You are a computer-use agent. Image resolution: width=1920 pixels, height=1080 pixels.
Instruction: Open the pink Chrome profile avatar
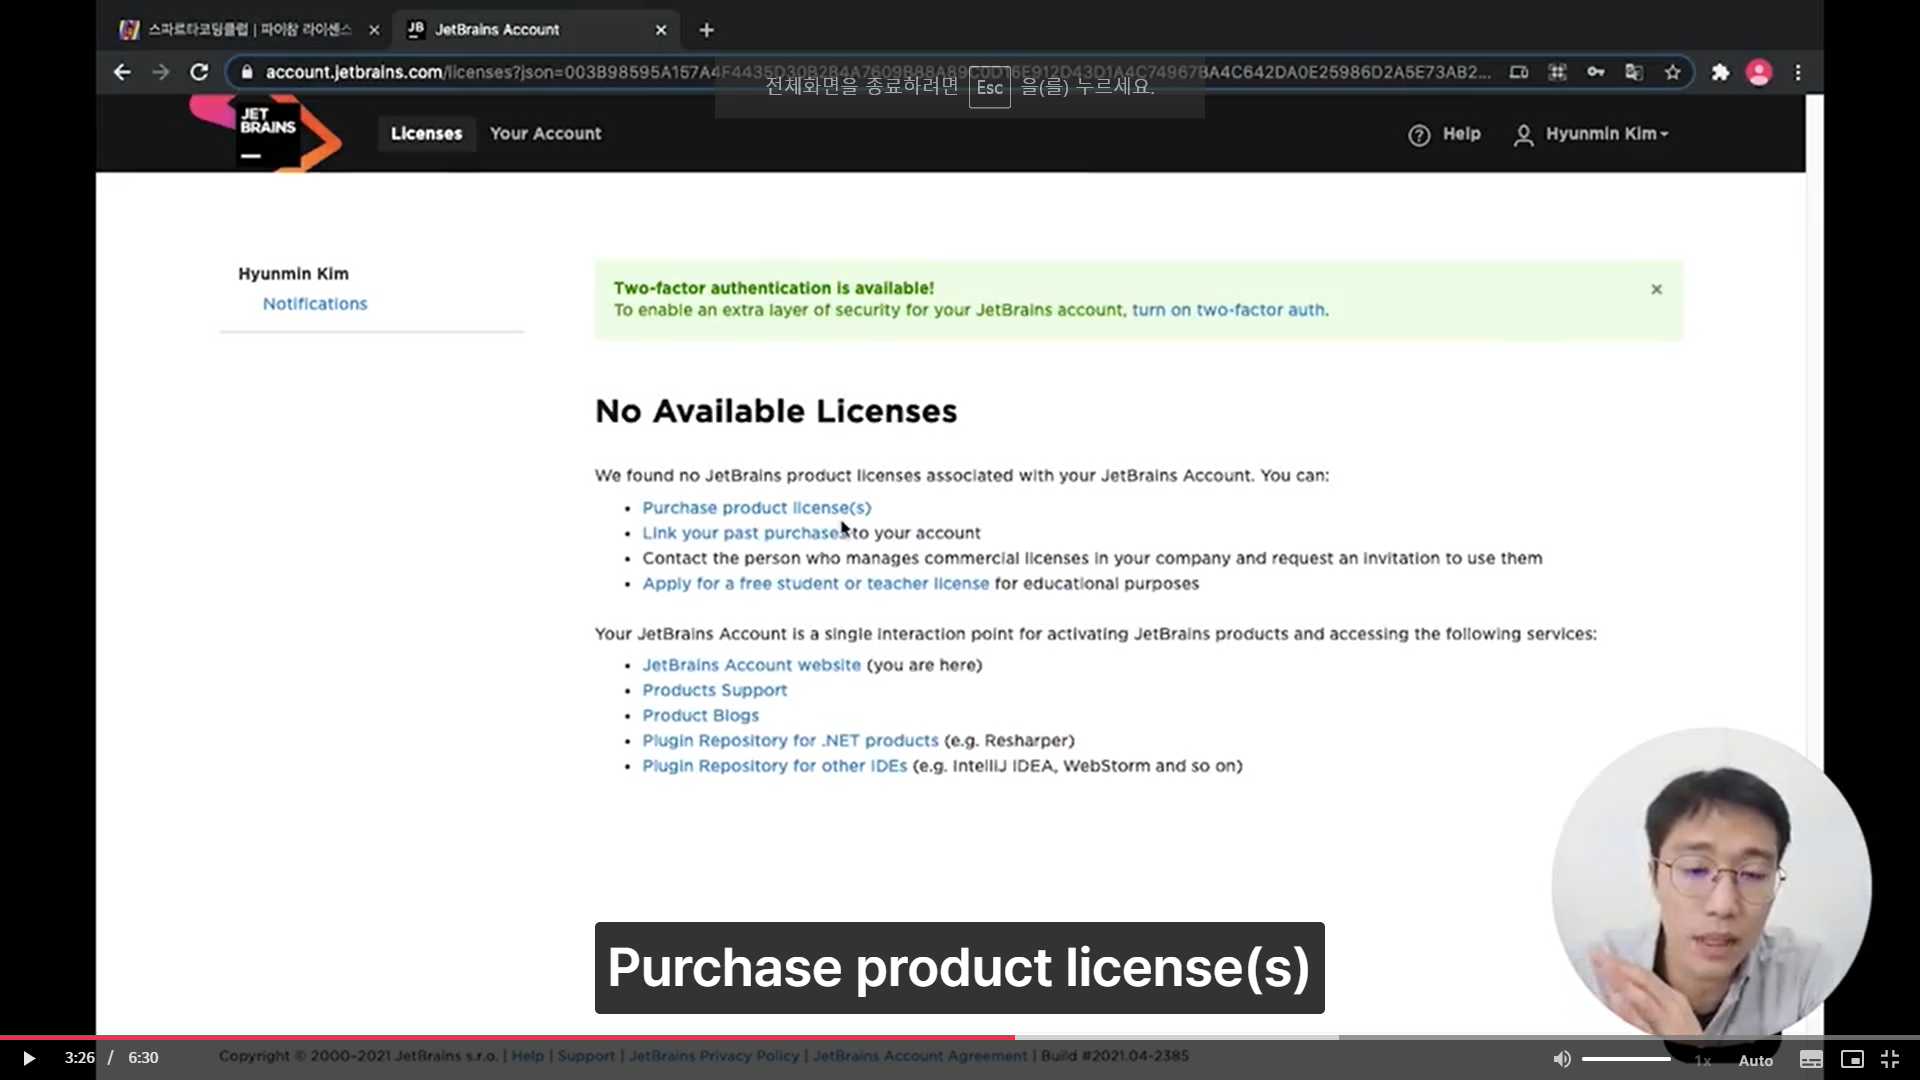click(x=1759, y=72)
